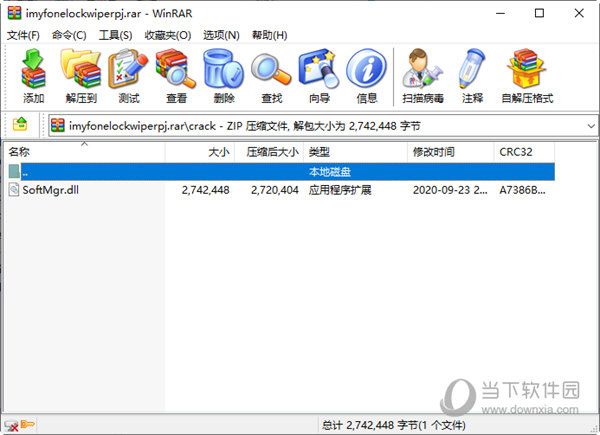
Task: Open the 选项(N) menu
Action: click(x=221, y=35)
